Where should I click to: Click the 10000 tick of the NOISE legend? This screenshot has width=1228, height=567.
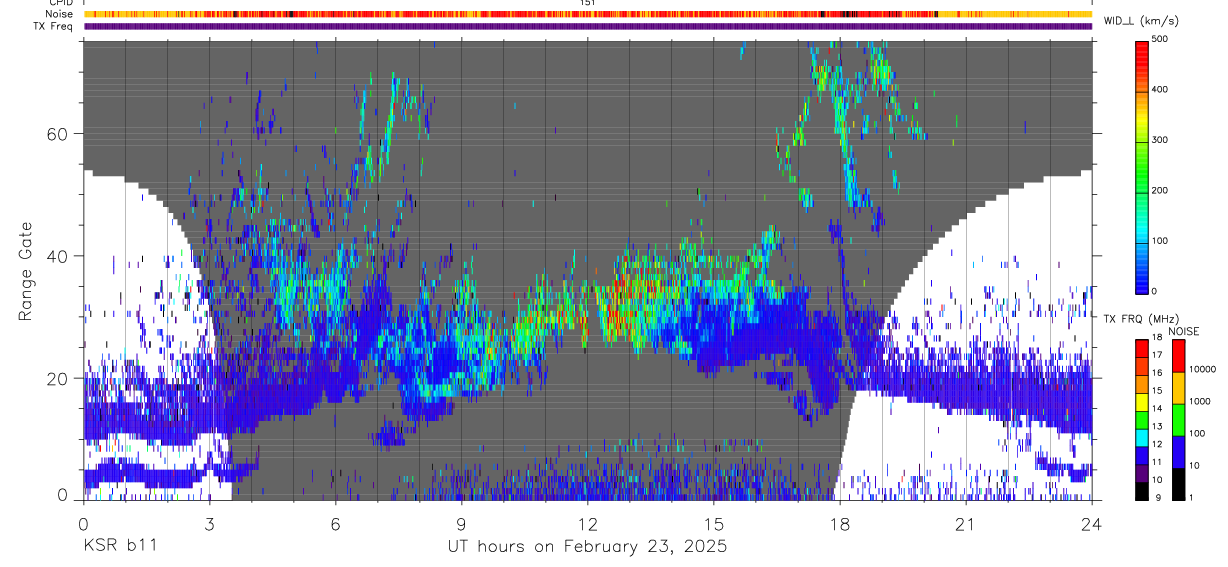coord(1204,371)
